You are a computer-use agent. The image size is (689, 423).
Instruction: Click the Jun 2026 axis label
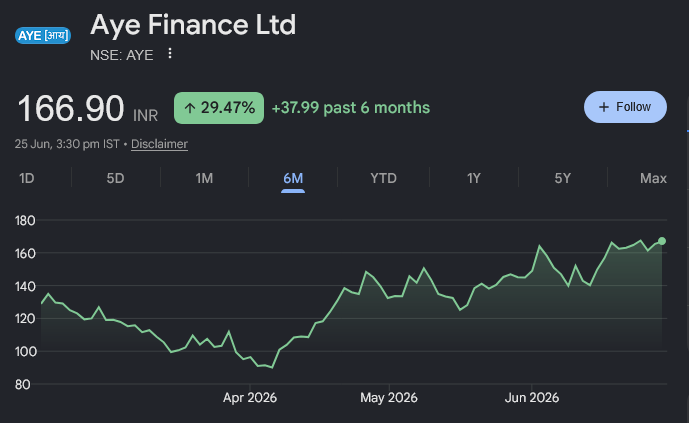point(532,398)
